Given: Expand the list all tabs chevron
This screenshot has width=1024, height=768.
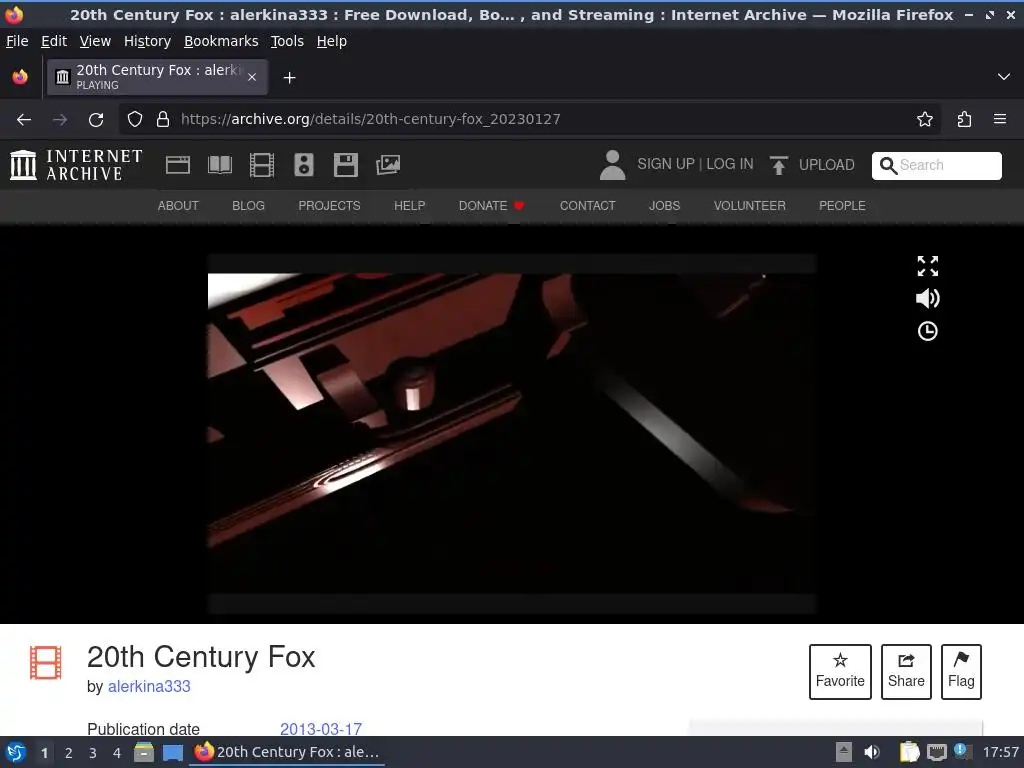Looking at the screenshot, I should 1004,77.
